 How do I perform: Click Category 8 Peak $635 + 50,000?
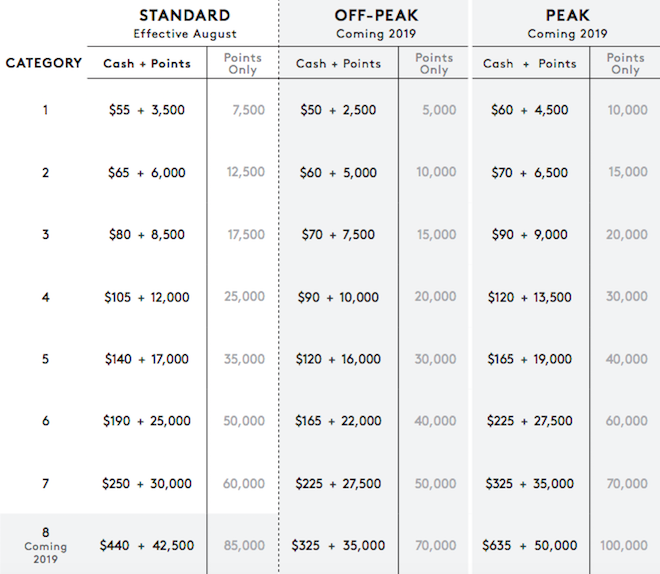[531, 546]
